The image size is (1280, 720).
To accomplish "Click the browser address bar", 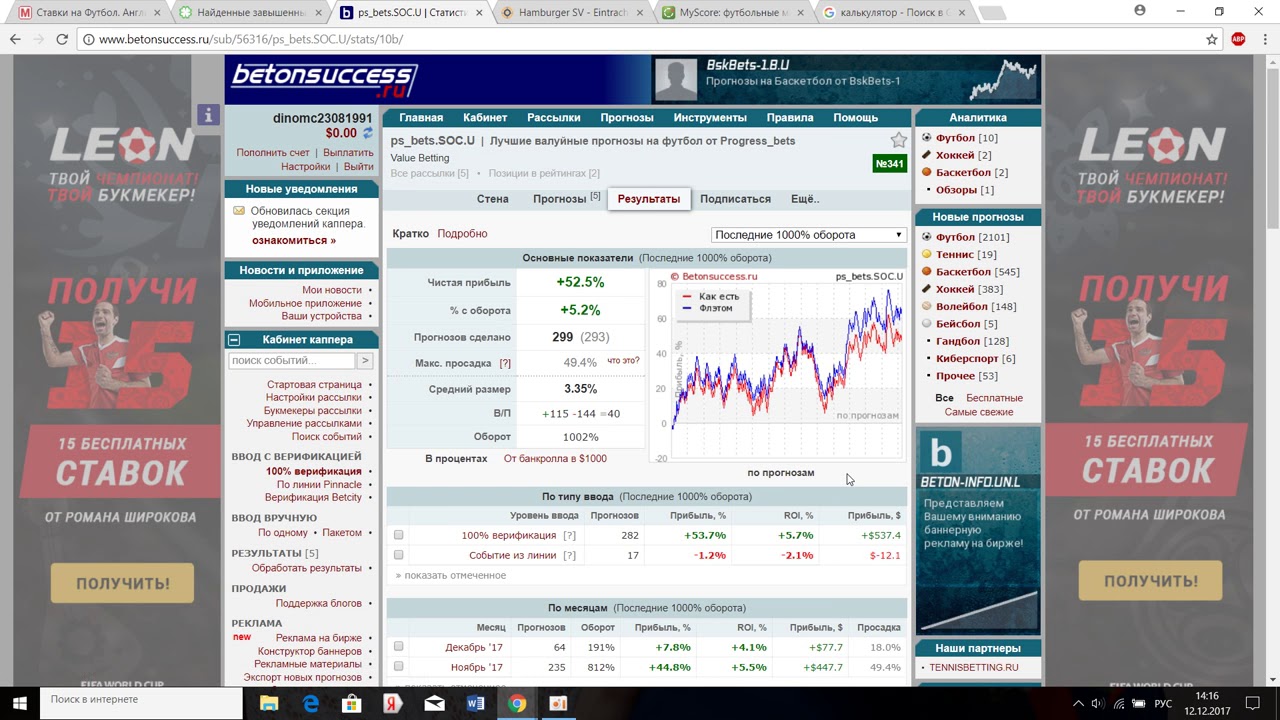I will tap(640, 39).
